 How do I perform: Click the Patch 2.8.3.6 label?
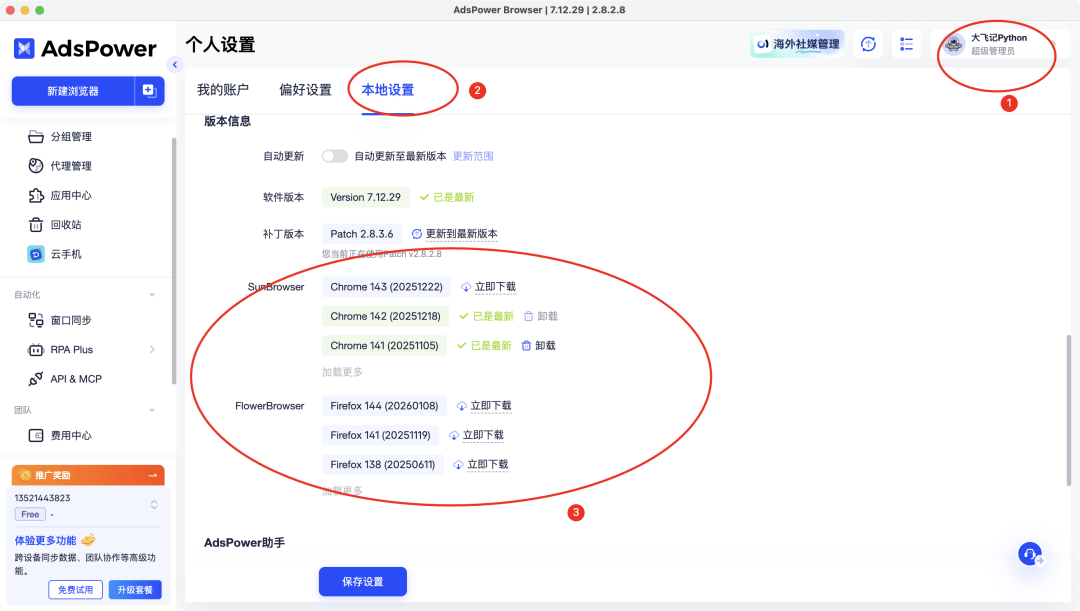[x=362, y=234]
